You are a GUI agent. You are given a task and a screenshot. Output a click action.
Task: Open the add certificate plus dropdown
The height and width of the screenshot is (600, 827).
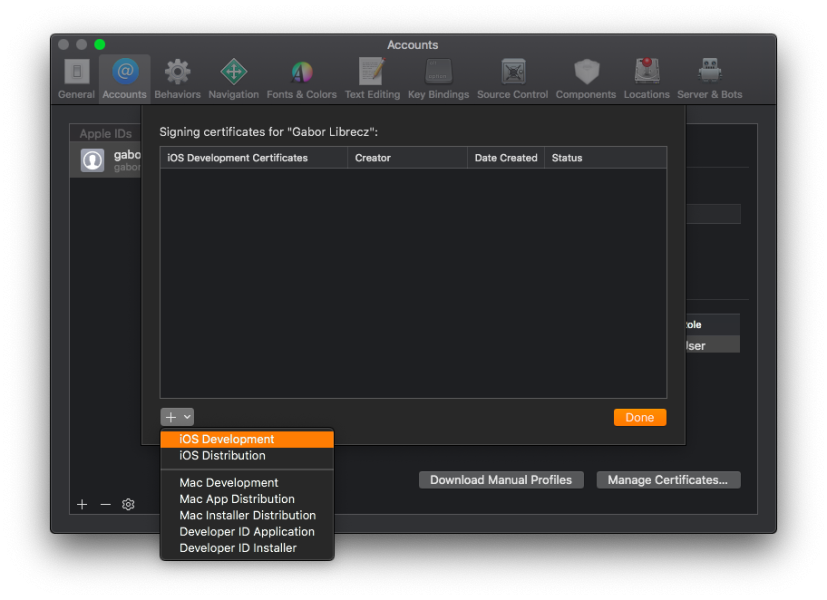pos(177,417)
